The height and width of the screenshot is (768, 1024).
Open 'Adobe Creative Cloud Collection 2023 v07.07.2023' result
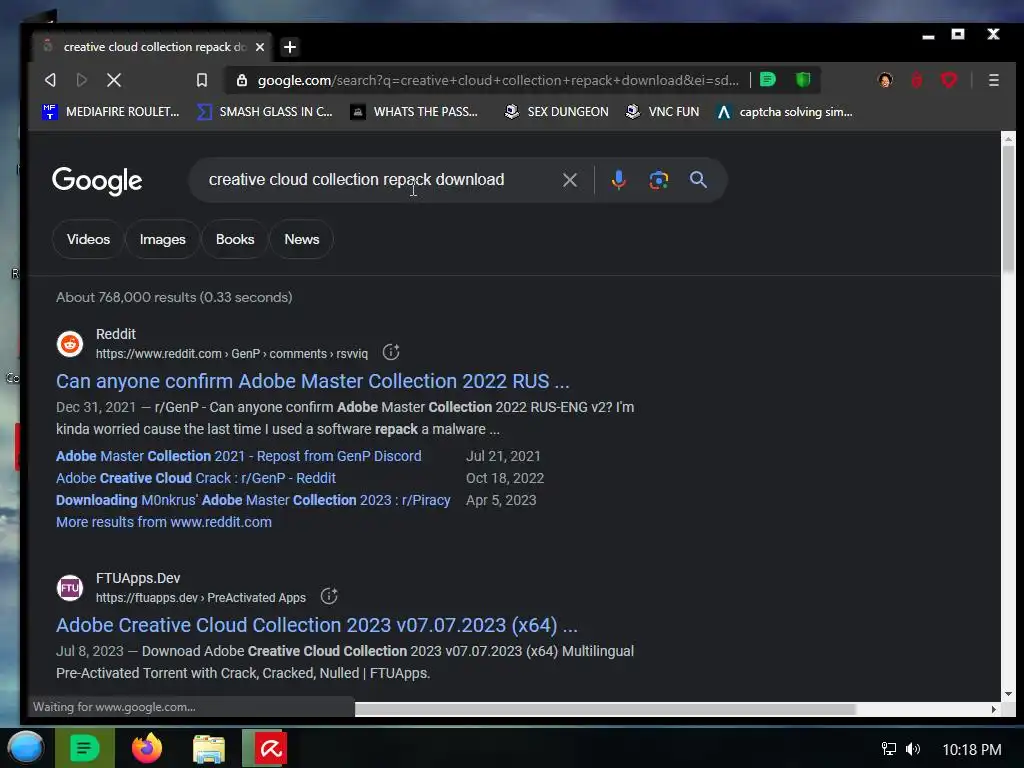pos(317,625)
